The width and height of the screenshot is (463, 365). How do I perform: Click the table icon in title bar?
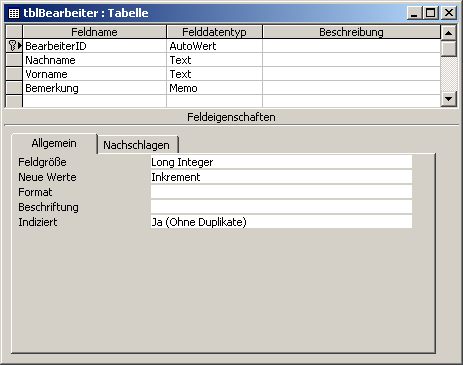pyautogui.click(x=14, y=13)
